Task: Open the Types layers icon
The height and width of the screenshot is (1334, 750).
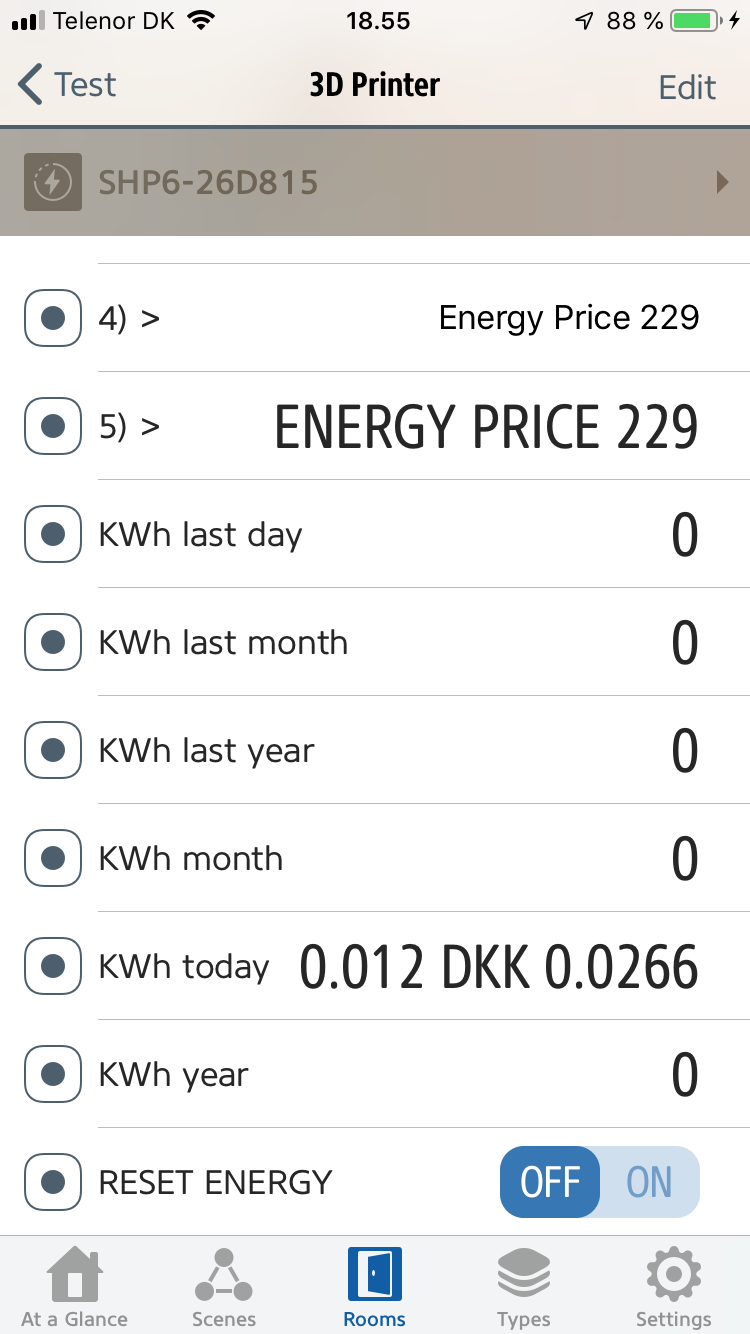Action: 524,1274
